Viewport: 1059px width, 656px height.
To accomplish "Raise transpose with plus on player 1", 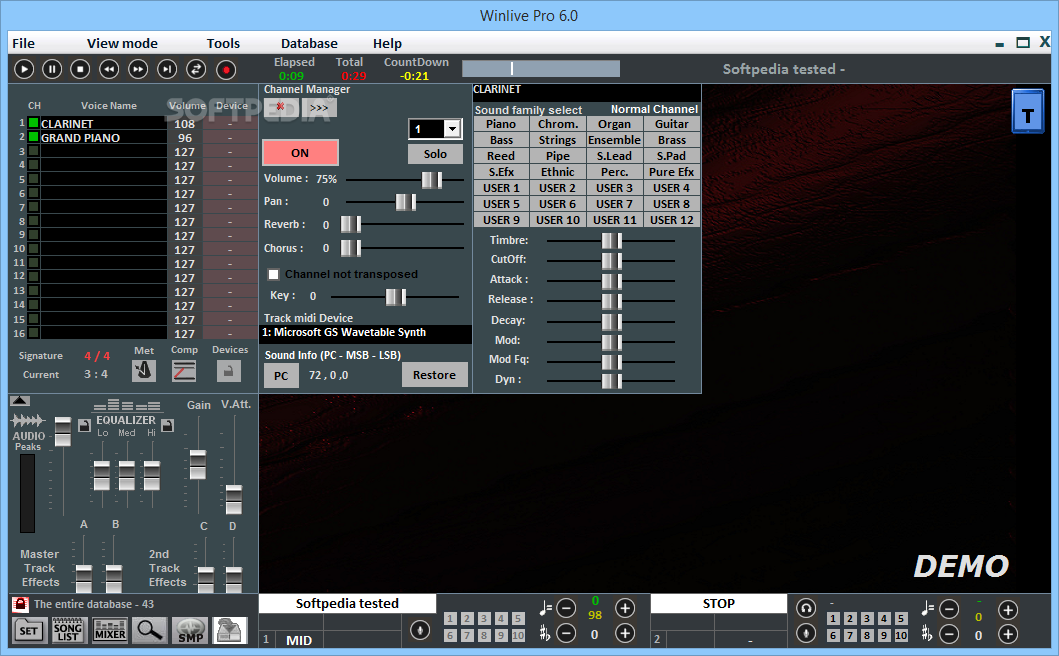I will pyautogui.click(x=625, y=633).
